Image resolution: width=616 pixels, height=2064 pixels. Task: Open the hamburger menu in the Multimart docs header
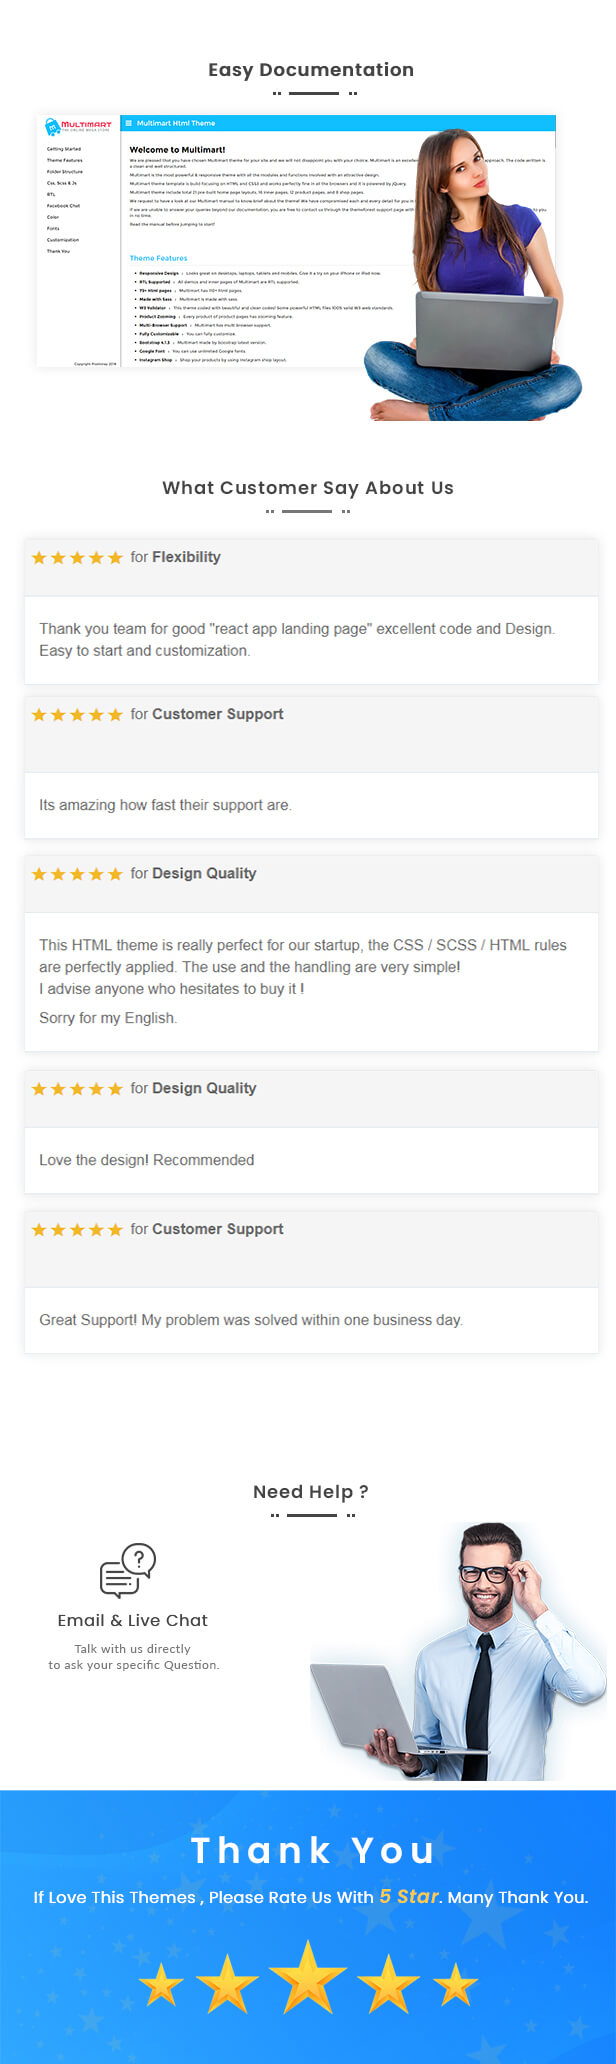129,123
